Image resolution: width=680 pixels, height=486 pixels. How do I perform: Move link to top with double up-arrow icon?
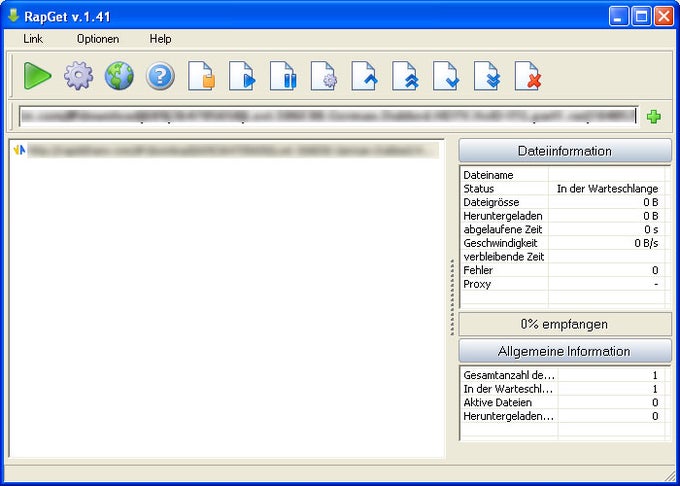405,76
